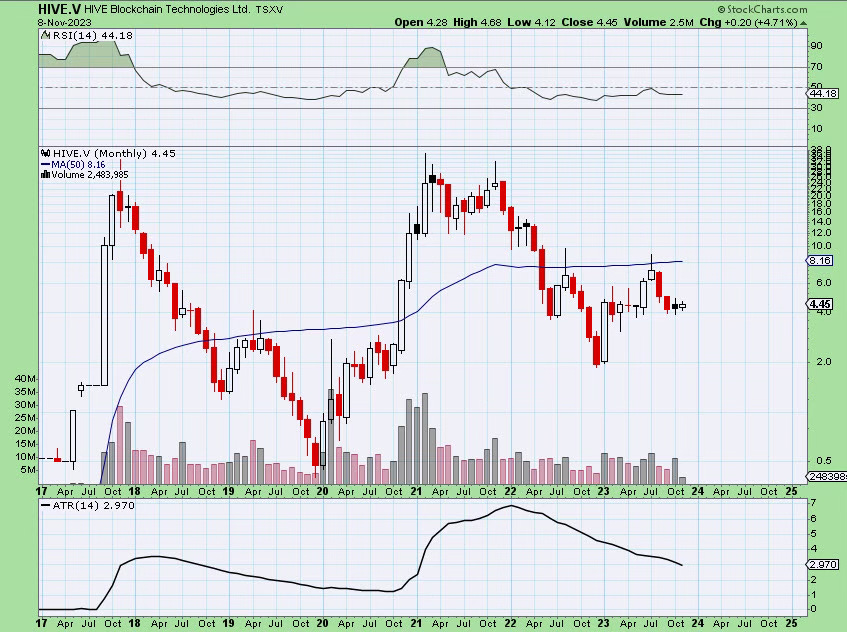This screenshot has width=847, height=632.
Task: Click year 21 on the price chart time axis
Action: (416, 492)
